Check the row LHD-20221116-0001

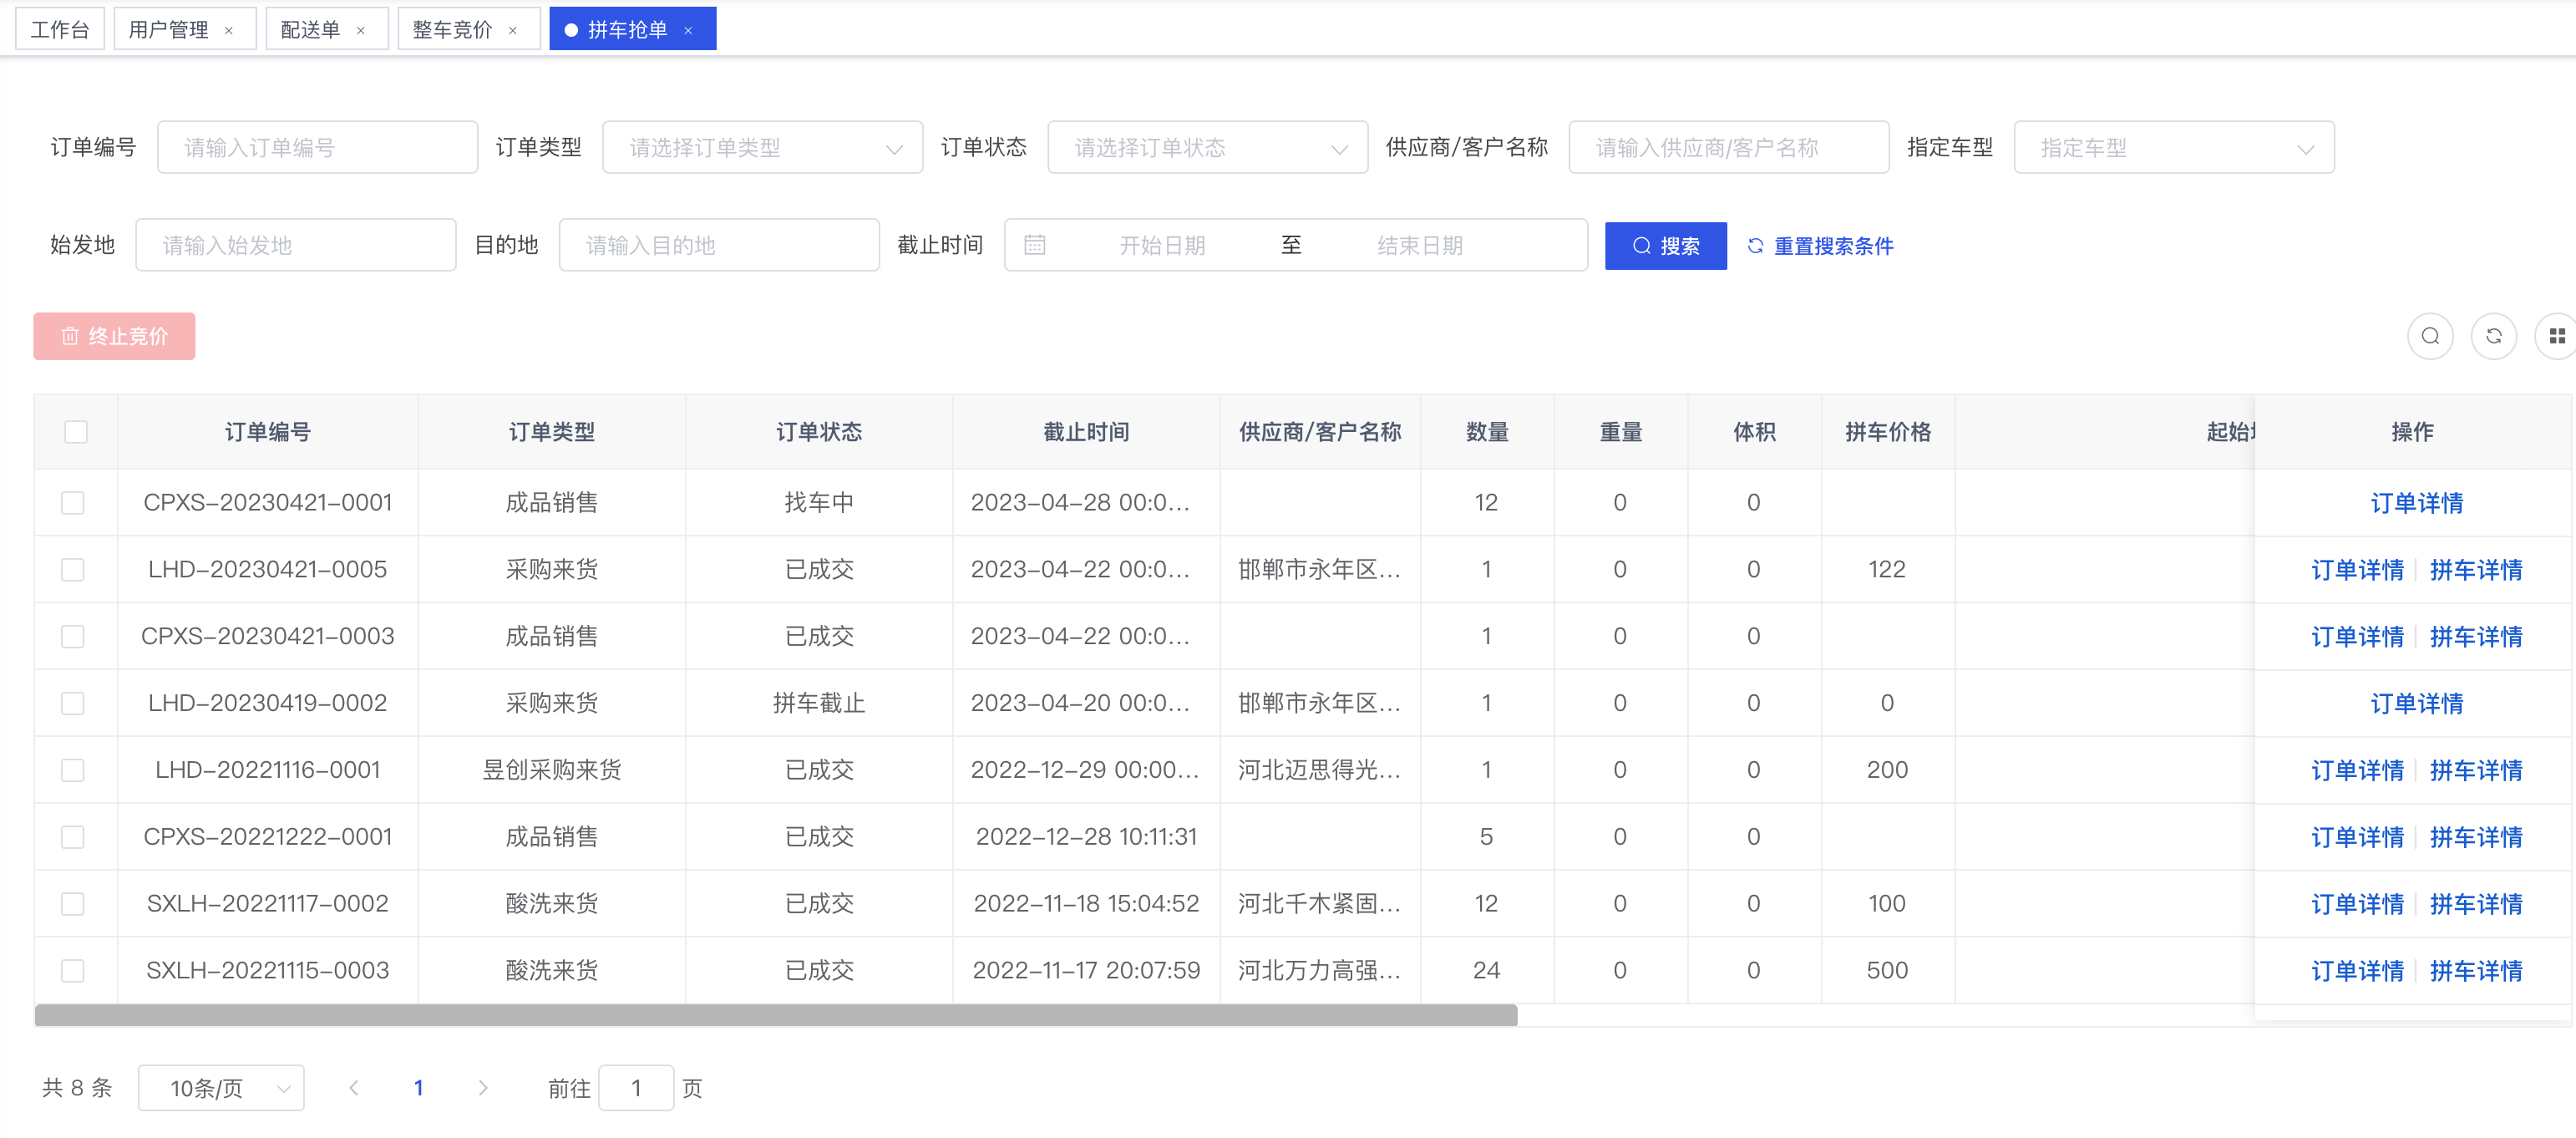[x=73, y=770]
